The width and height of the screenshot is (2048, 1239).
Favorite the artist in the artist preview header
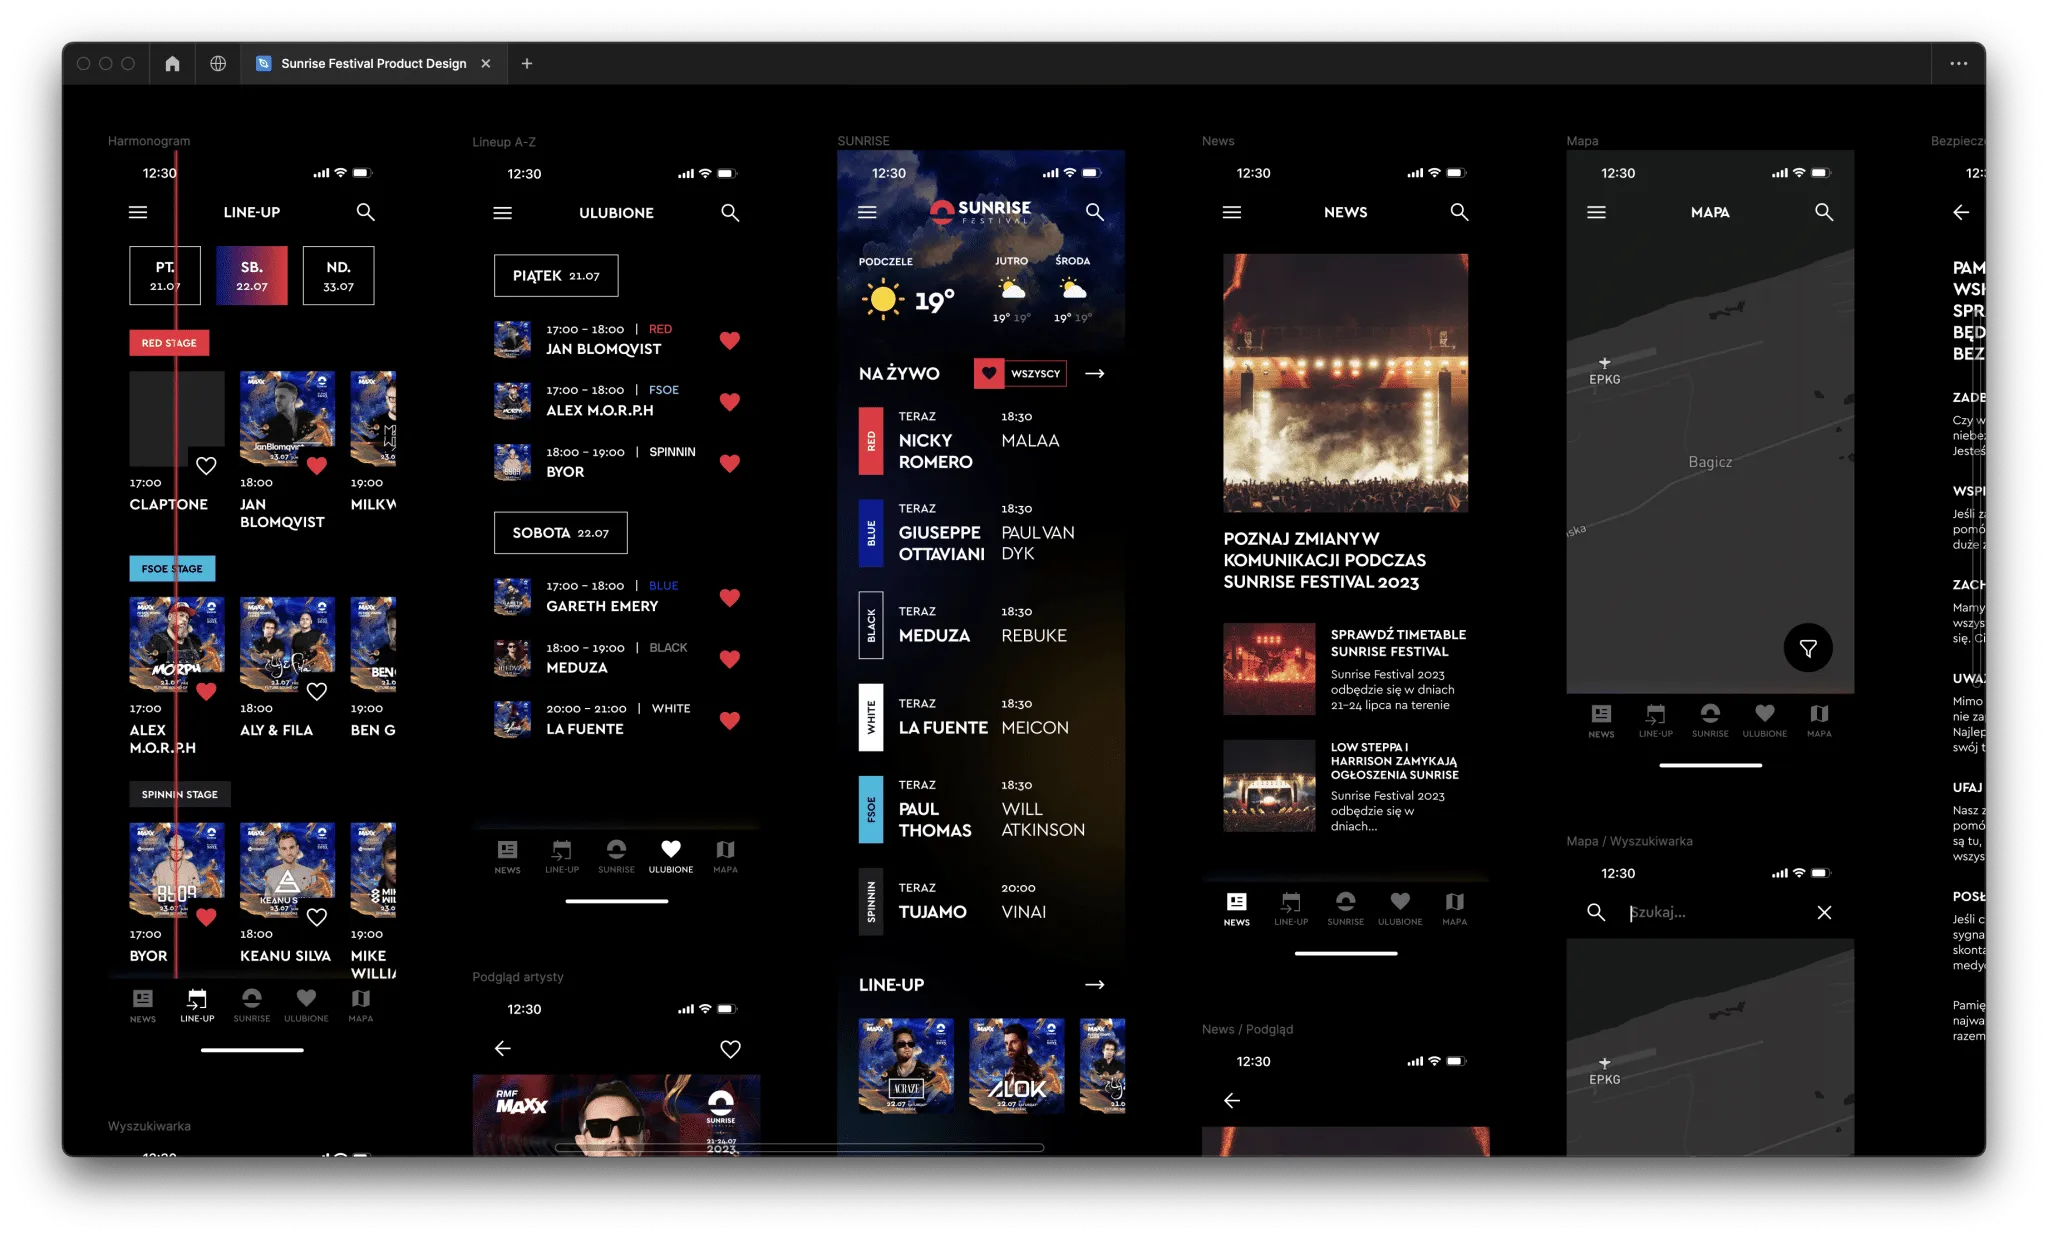[x=731, y=1049]
